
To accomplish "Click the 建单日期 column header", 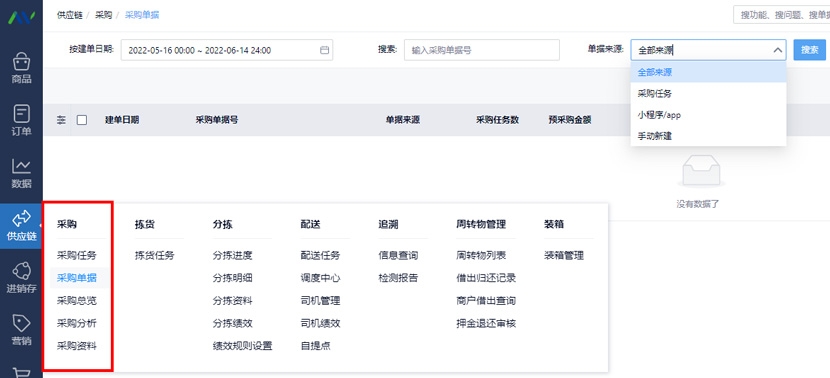I will tap(122, 120).
